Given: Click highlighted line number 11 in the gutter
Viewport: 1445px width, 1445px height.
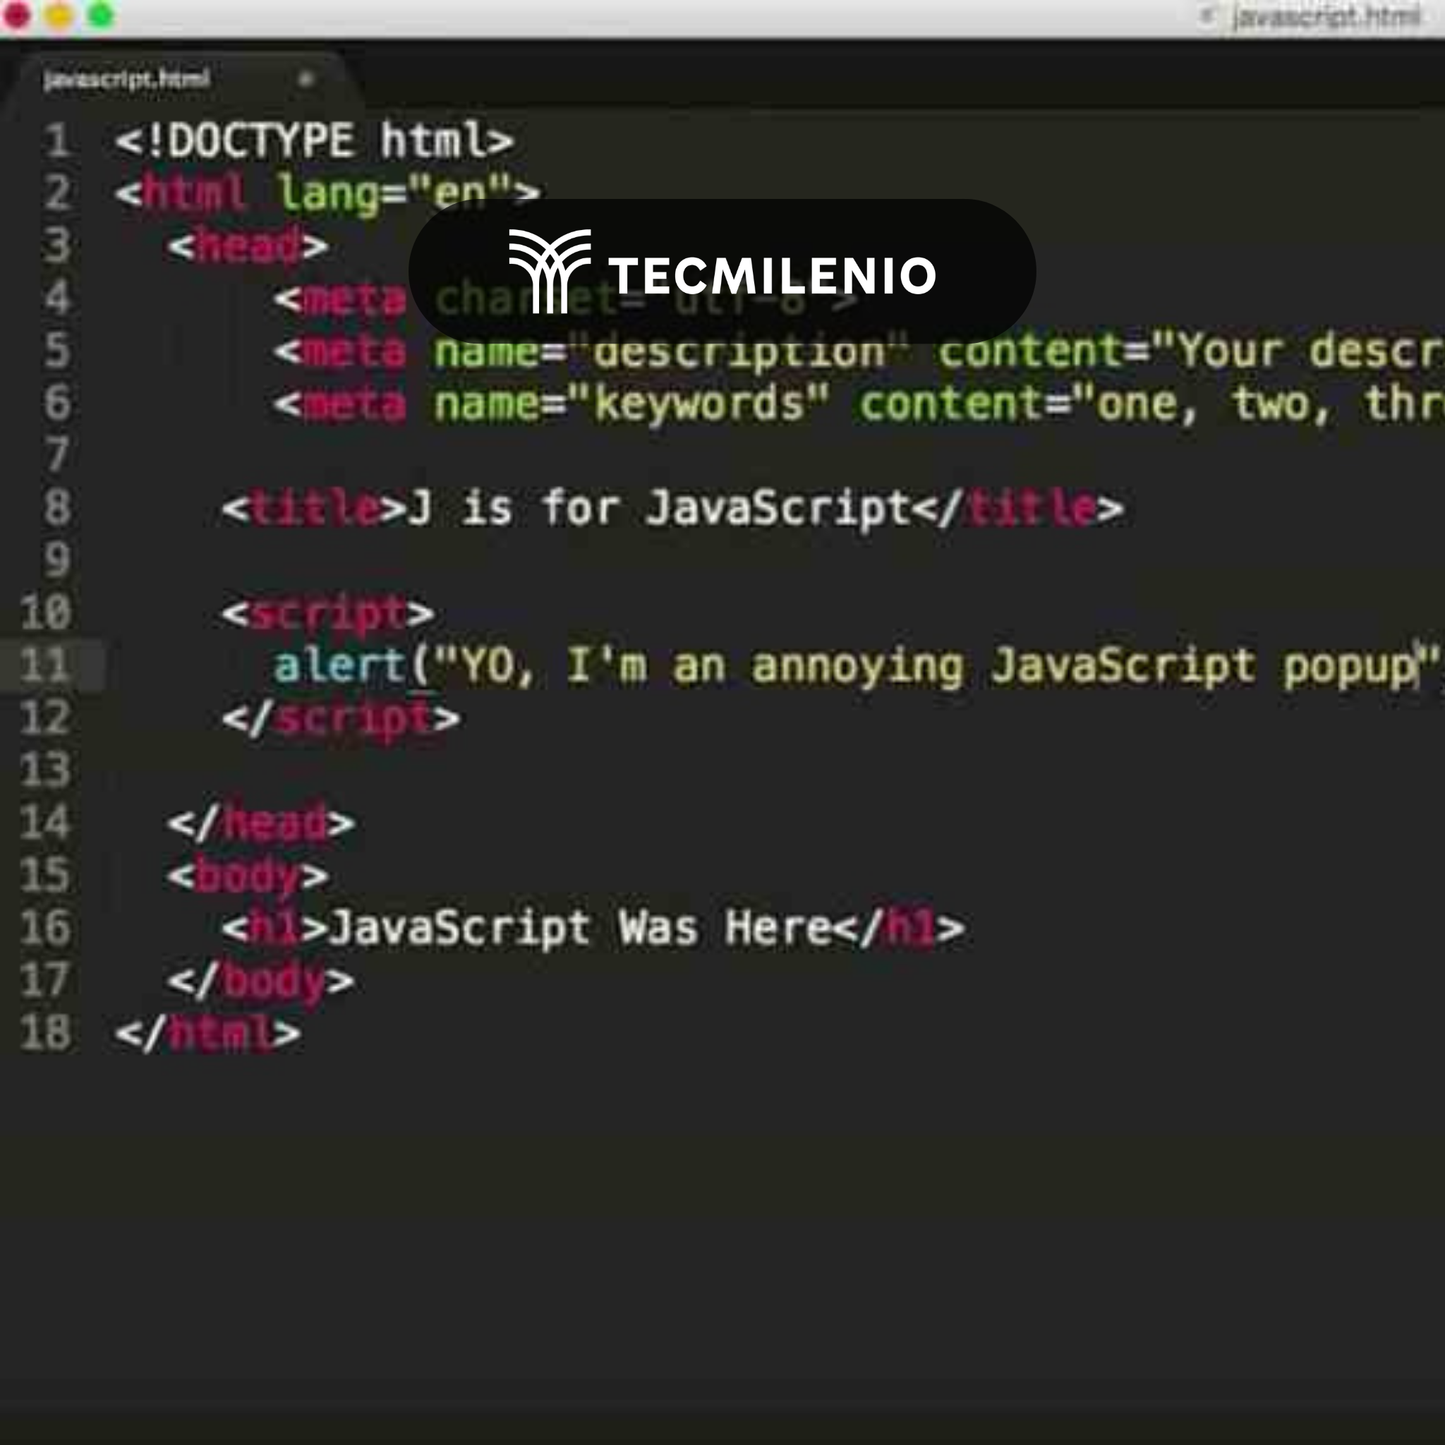Looking at the screenshot, I should tap(45, 666).
